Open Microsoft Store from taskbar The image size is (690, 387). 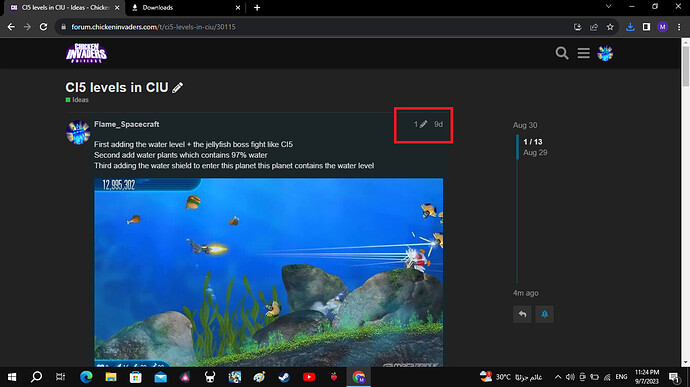[x=136, y=377]
